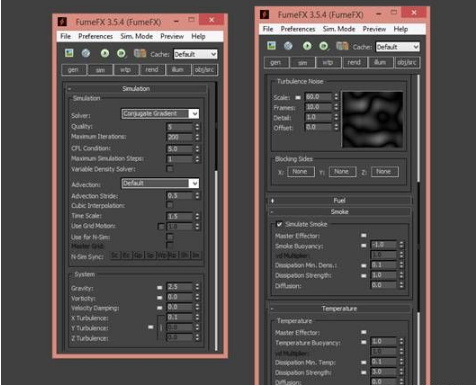
Task: Click Blocking Sides Y None button
Action: (342, 172)
